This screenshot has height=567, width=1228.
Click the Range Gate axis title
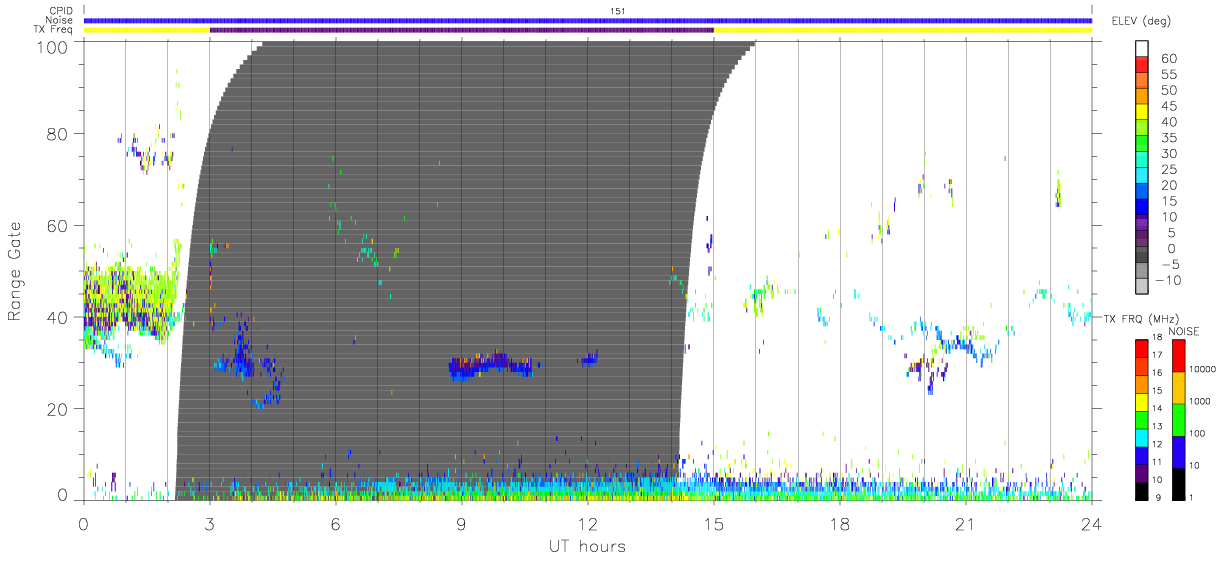click(16, 270)
